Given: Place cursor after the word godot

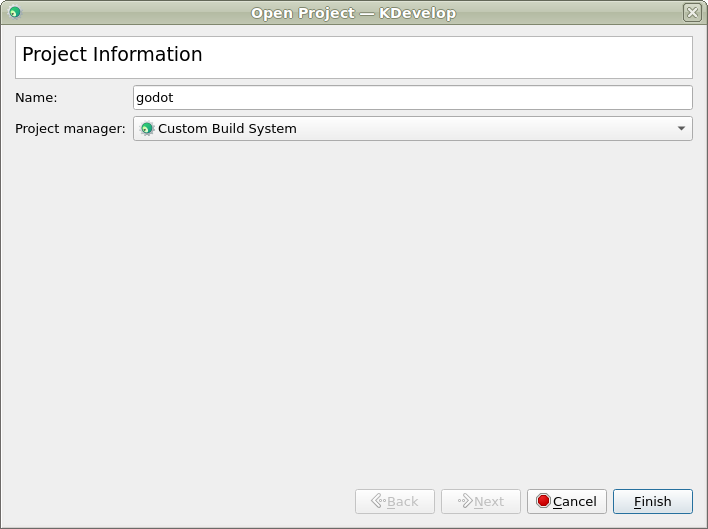Looking at the screenshot, I should pyautogui.click(x=176, y=97).
